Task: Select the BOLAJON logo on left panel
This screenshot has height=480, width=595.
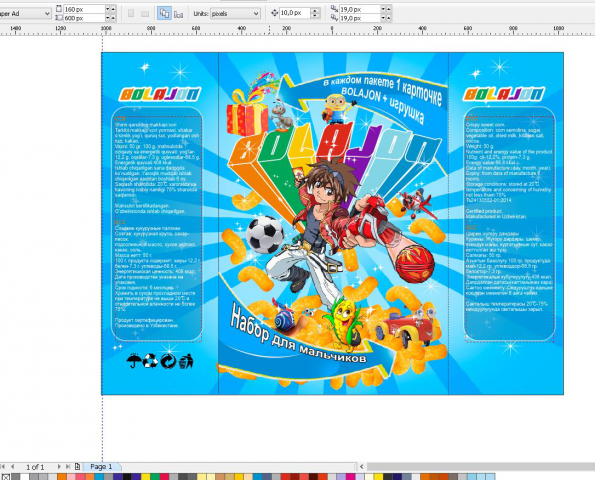Action: click(x=160, y=94)
